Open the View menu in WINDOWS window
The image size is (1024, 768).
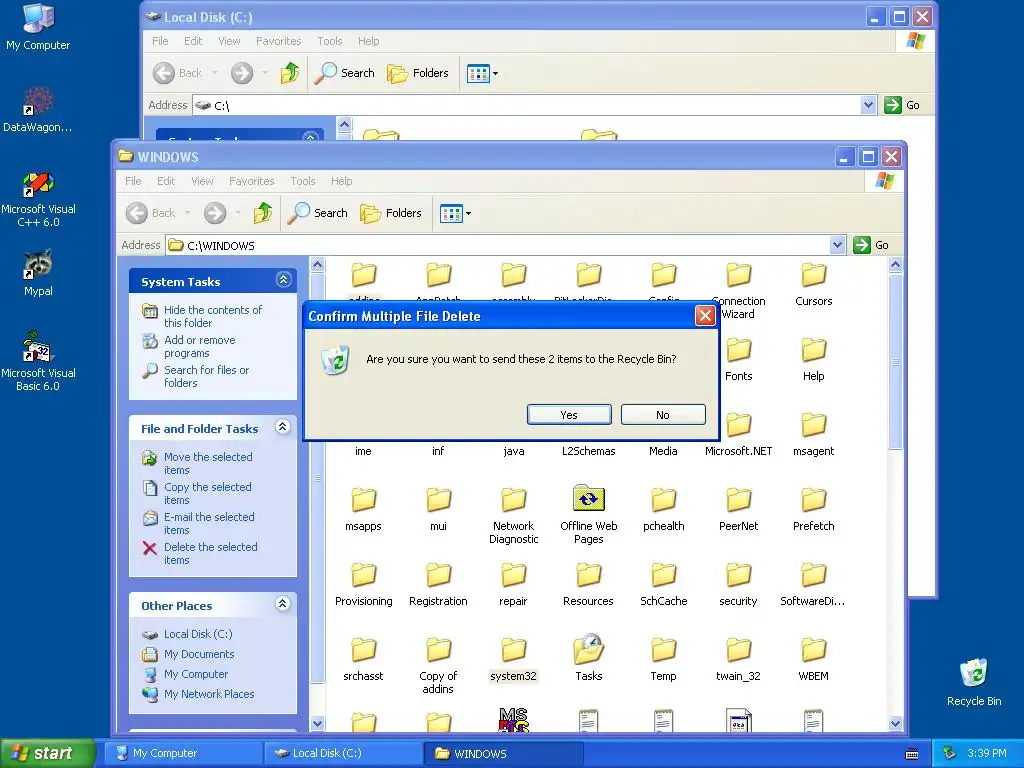coord(202,181)
